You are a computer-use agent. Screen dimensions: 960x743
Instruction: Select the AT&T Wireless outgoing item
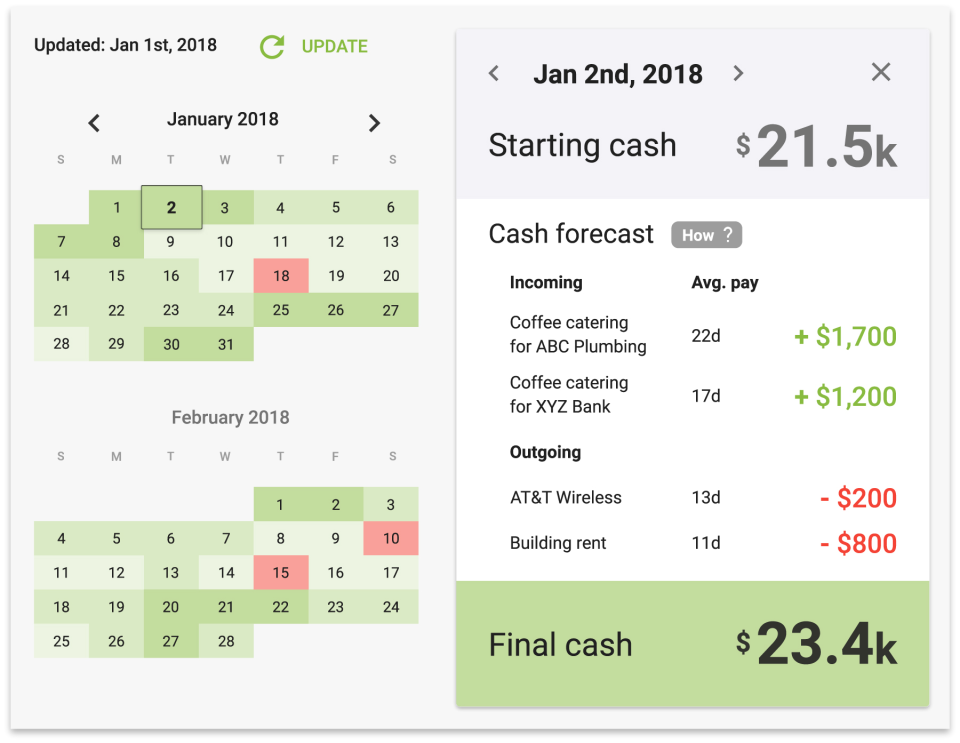[565, 497]
